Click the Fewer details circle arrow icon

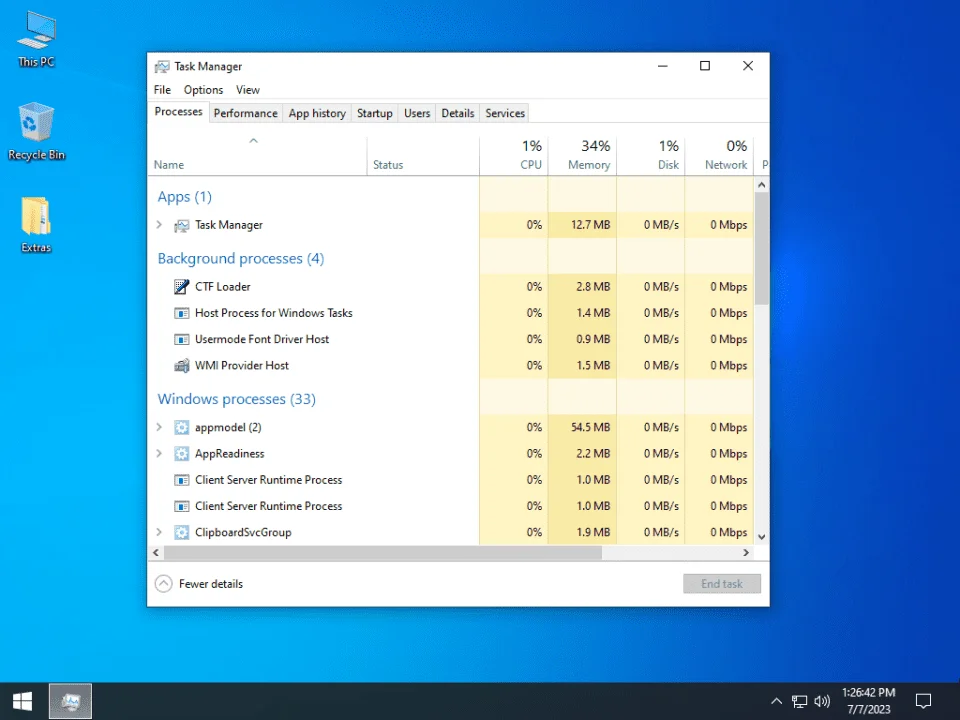163,584
